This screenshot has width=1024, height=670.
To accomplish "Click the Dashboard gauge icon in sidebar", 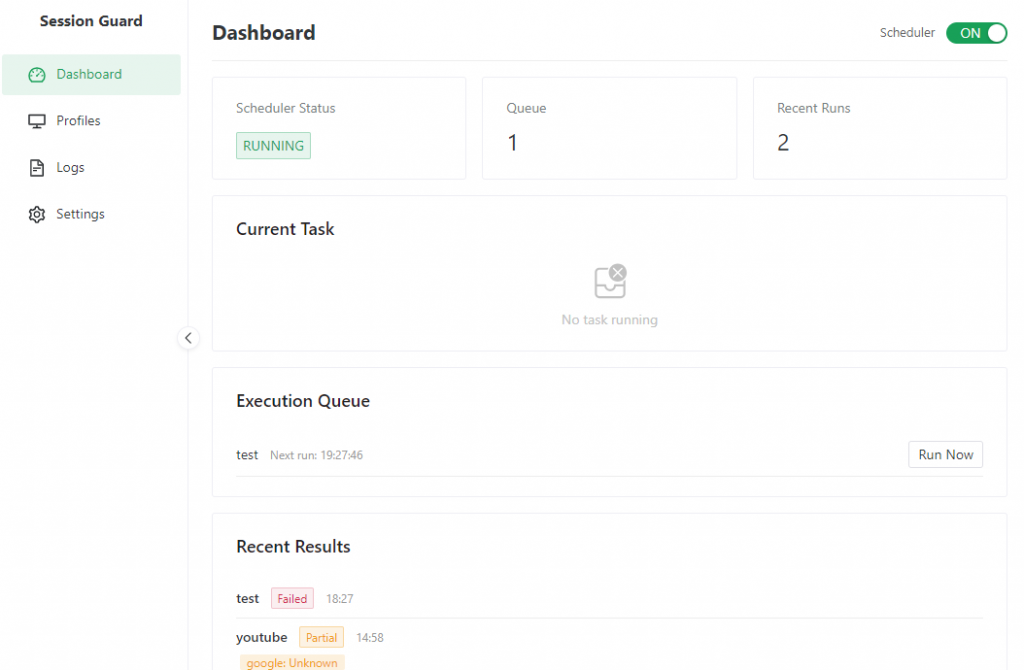I will click(37, 75).
